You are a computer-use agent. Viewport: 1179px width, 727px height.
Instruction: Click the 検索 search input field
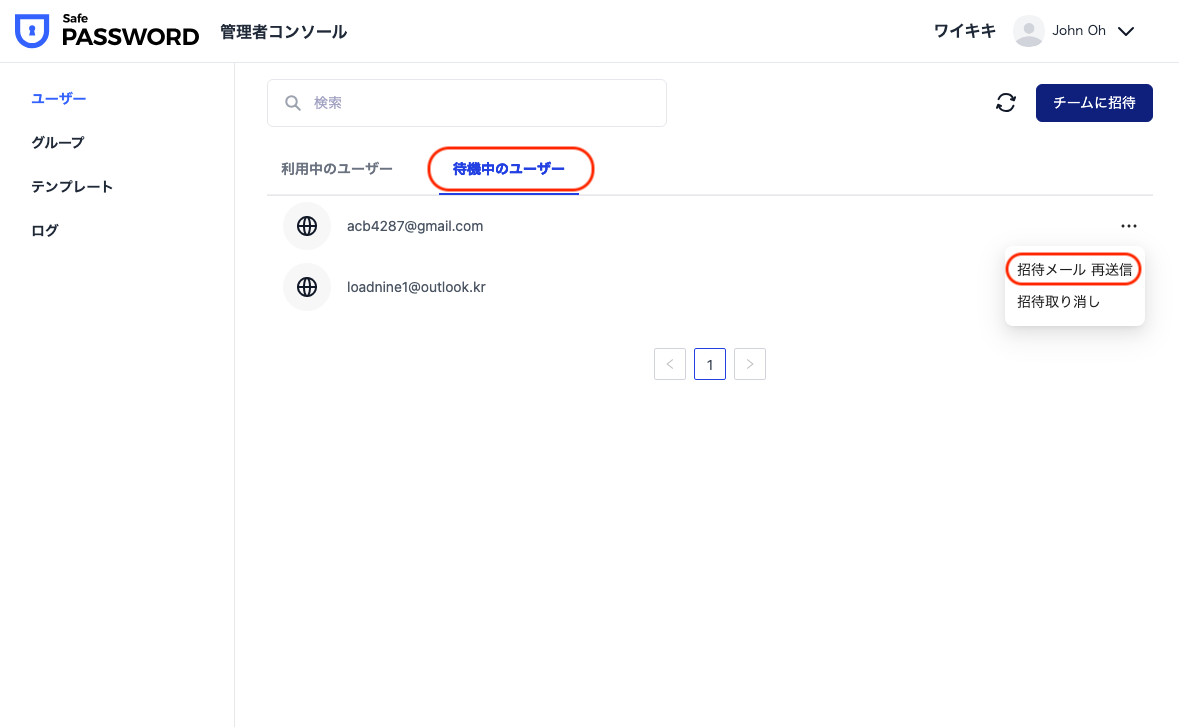coord(480,103)
